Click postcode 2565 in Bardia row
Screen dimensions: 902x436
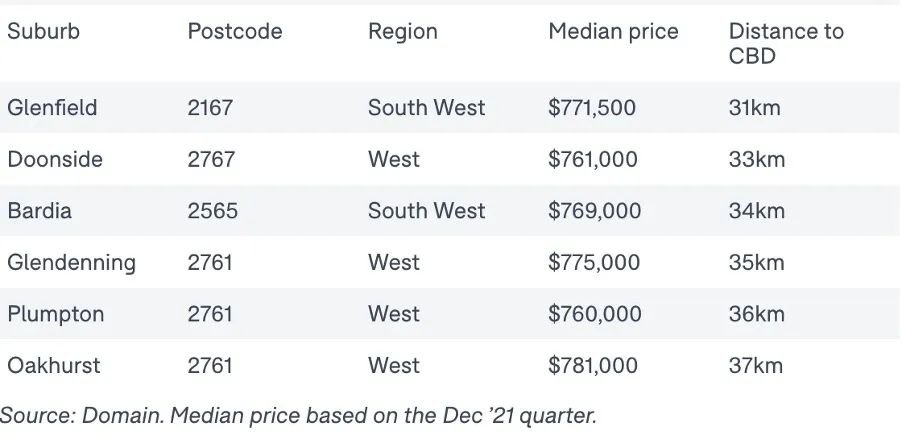click(x=212, y=211)
